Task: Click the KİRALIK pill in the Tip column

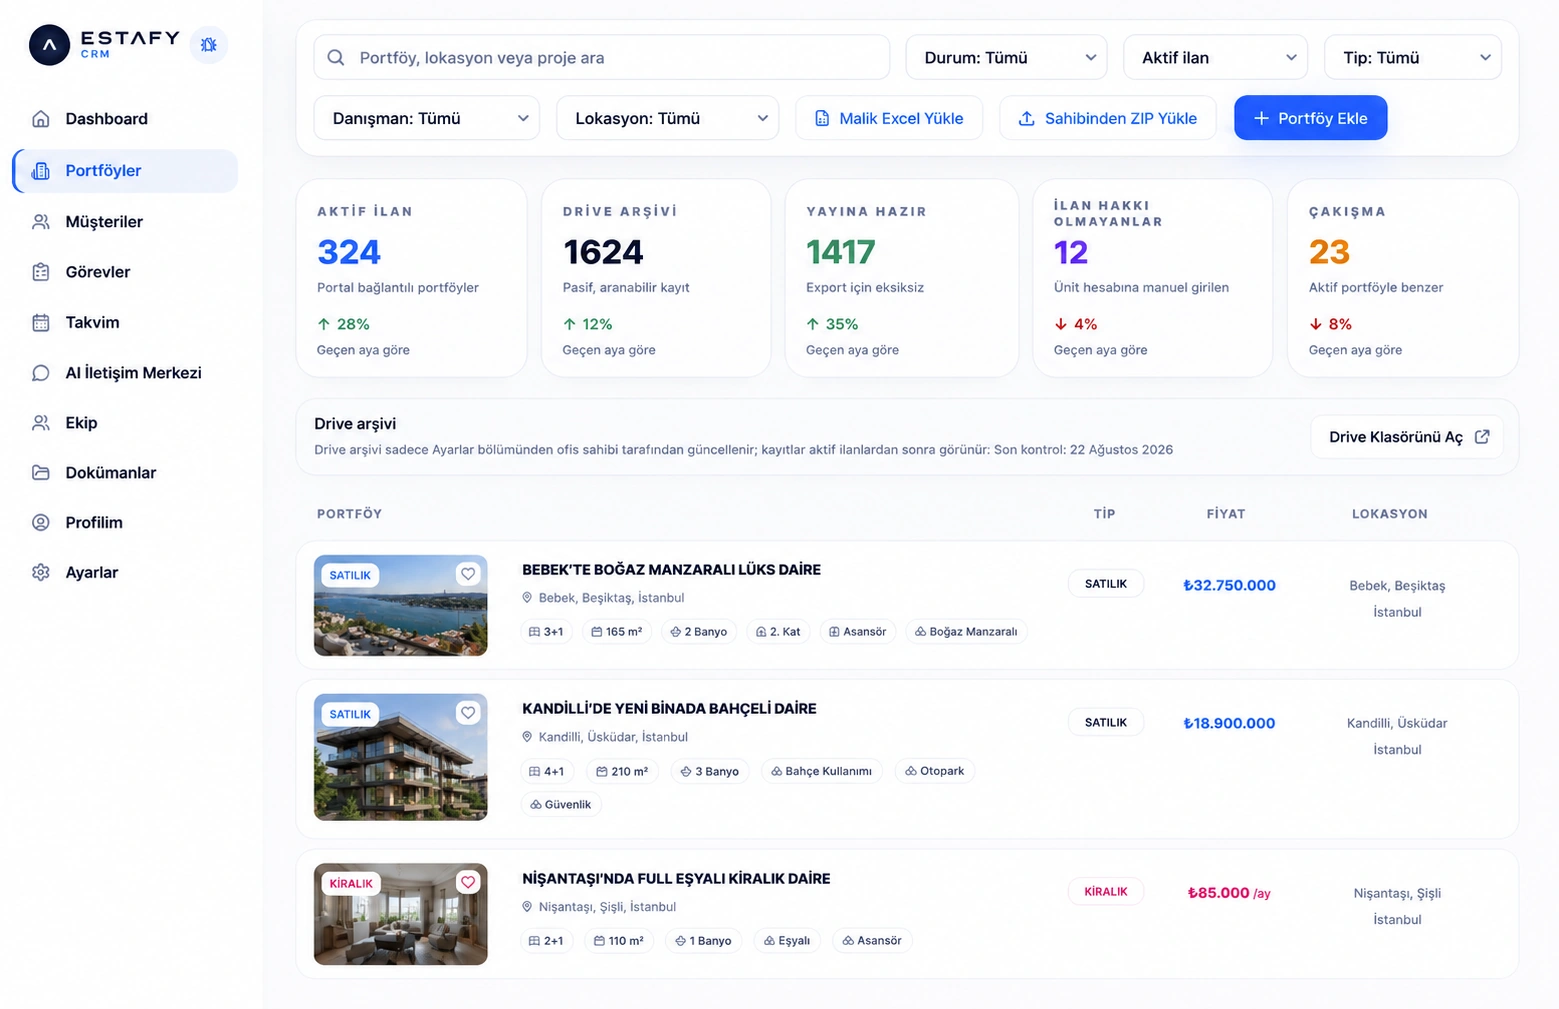Action: point(1106,892)
